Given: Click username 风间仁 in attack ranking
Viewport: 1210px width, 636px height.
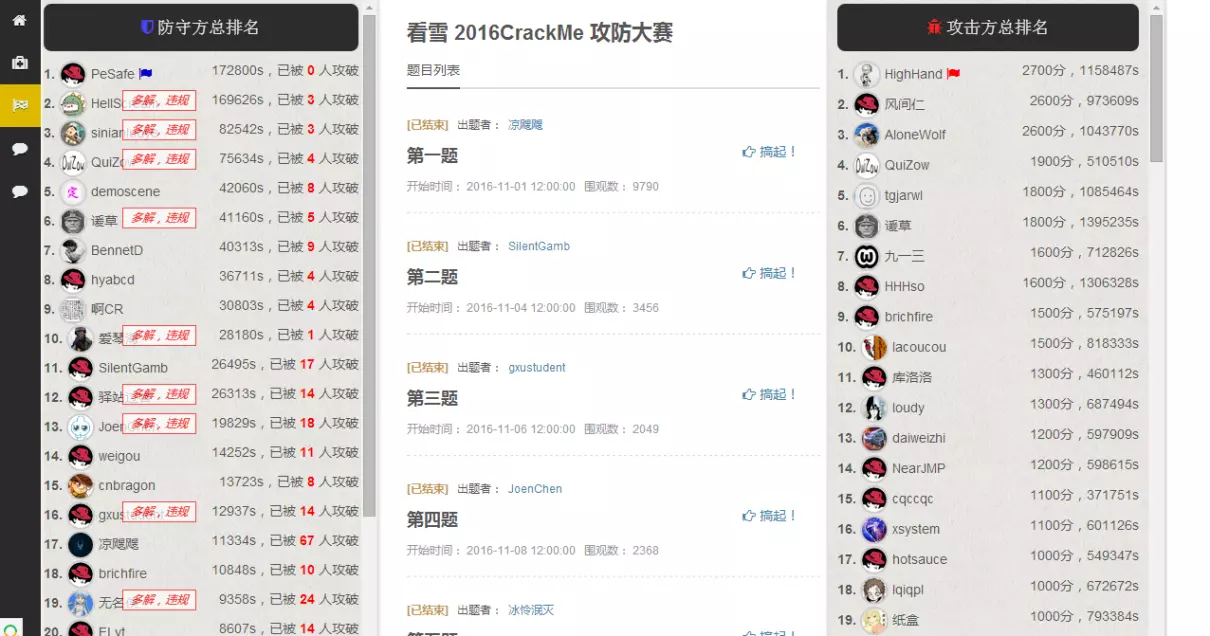Looking at the screenshot, I should (905, 104).
